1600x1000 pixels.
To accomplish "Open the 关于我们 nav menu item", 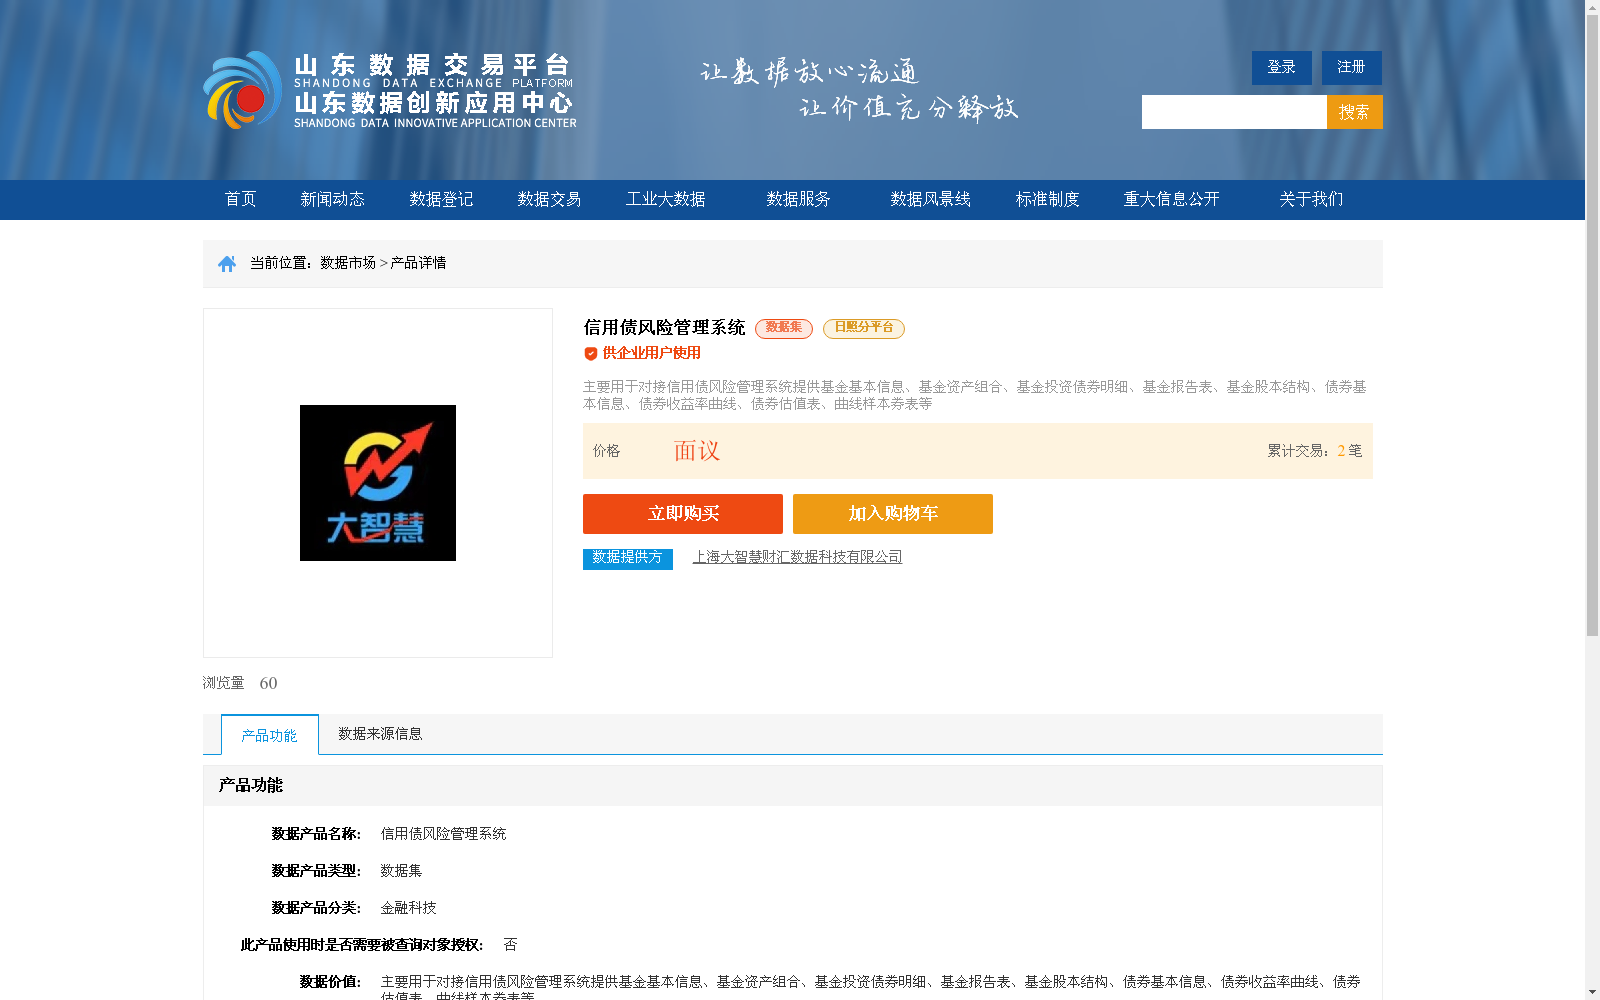I will [1312, 199].
